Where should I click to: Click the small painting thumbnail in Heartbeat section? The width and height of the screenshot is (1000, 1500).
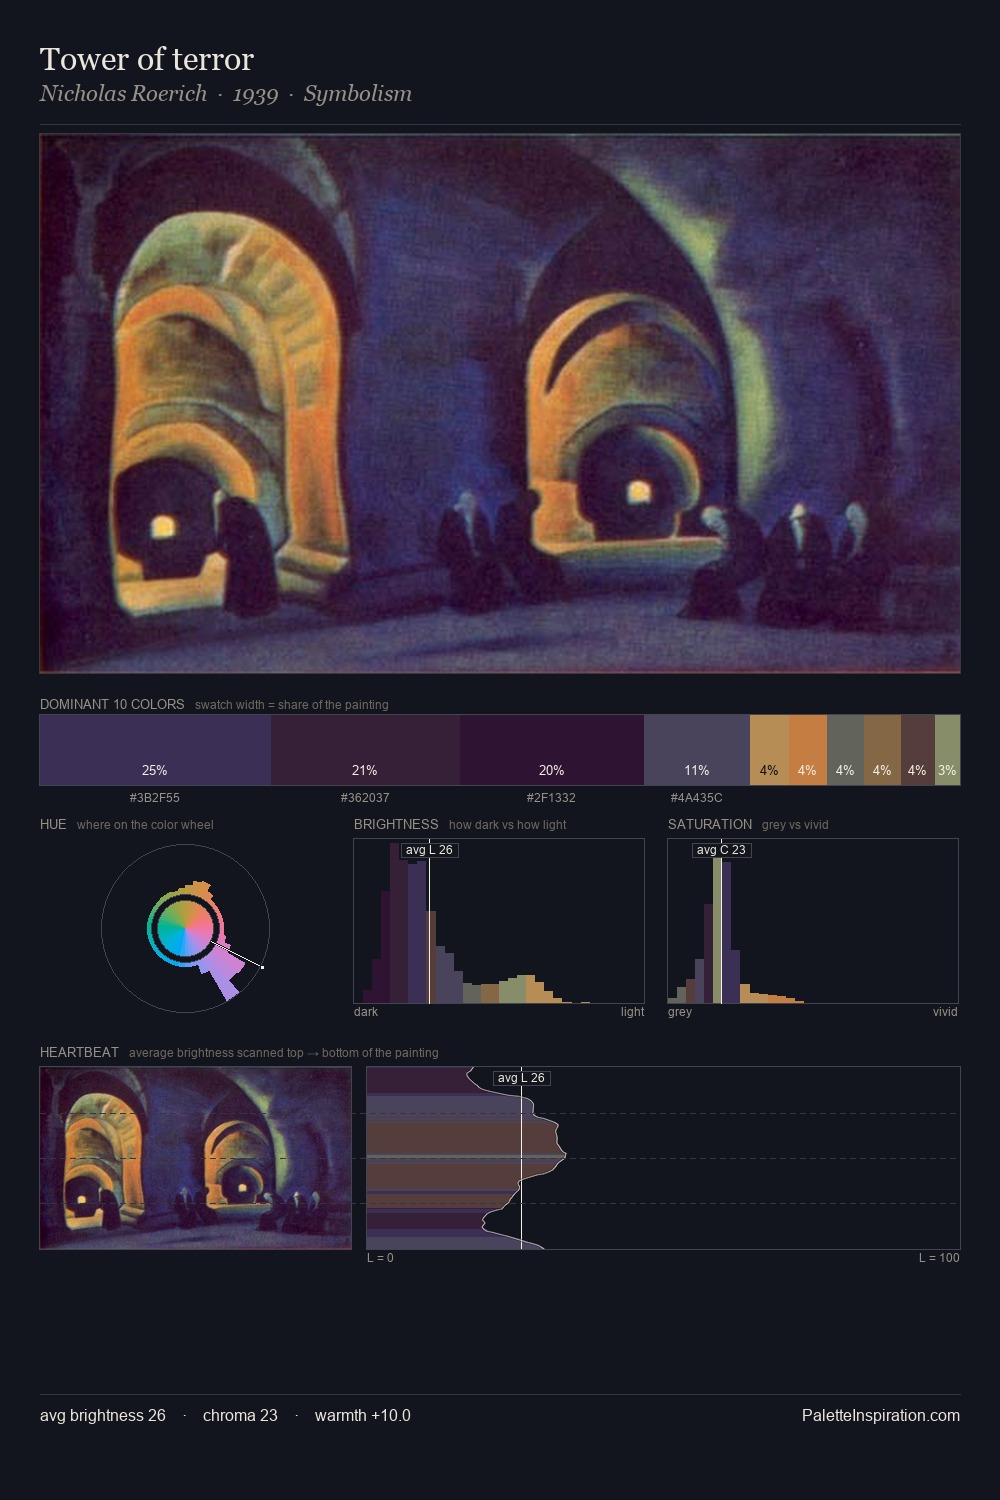pyautogui.click(x=196, y=1158)
